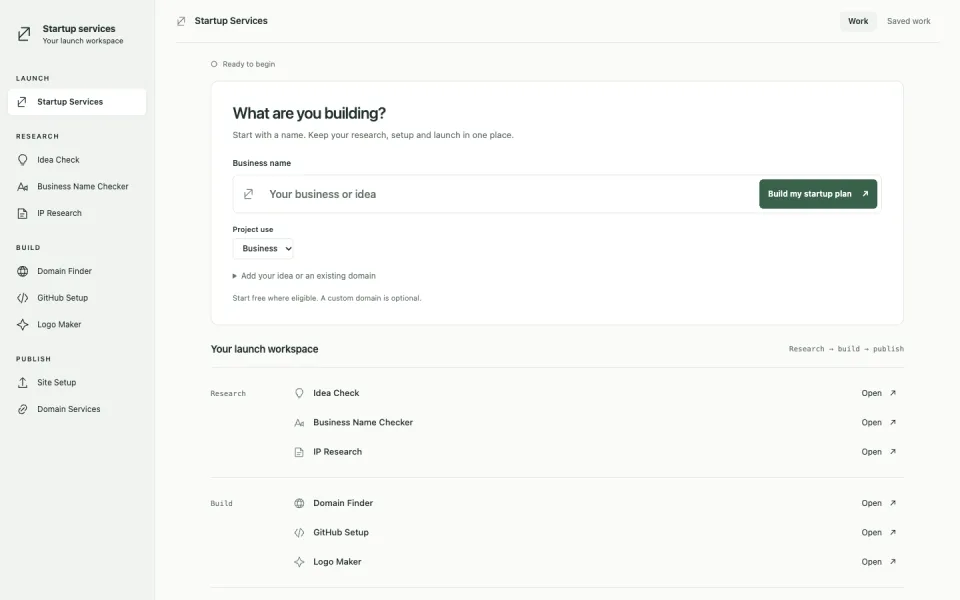Go to GitHub Setup in the sidebar
The width and height of the screenshot is (960, 600).
click(x=77, y=298)
